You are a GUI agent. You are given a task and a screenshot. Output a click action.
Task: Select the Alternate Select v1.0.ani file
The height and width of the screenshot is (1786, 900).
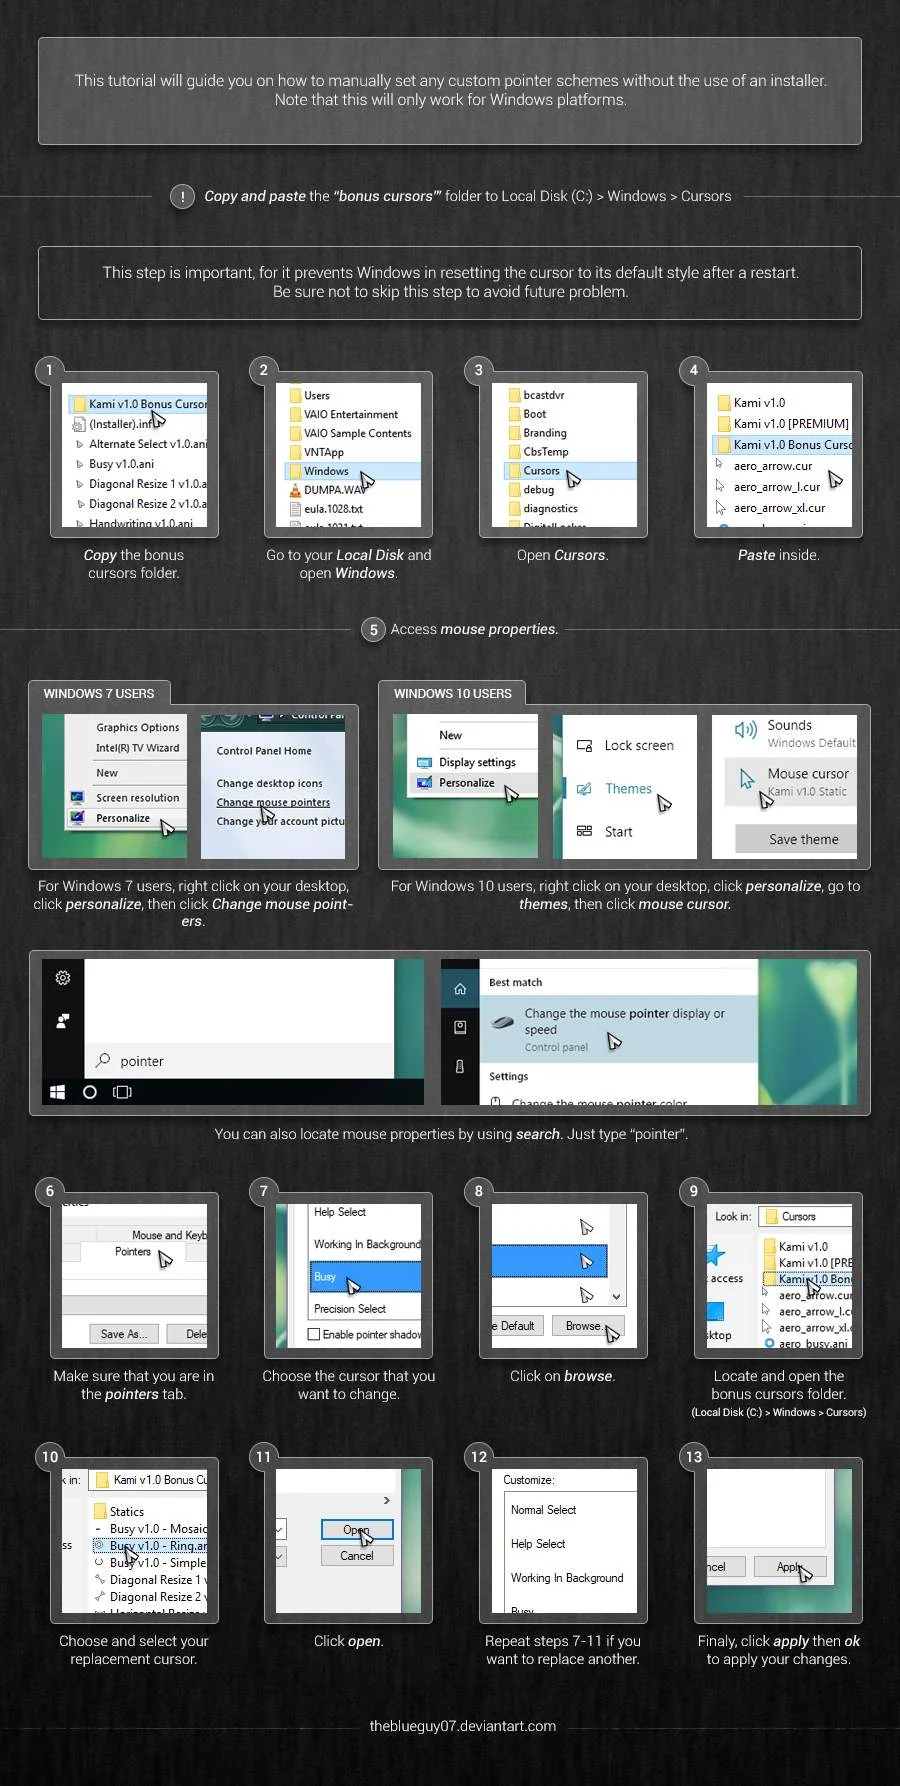coord(141,444)
